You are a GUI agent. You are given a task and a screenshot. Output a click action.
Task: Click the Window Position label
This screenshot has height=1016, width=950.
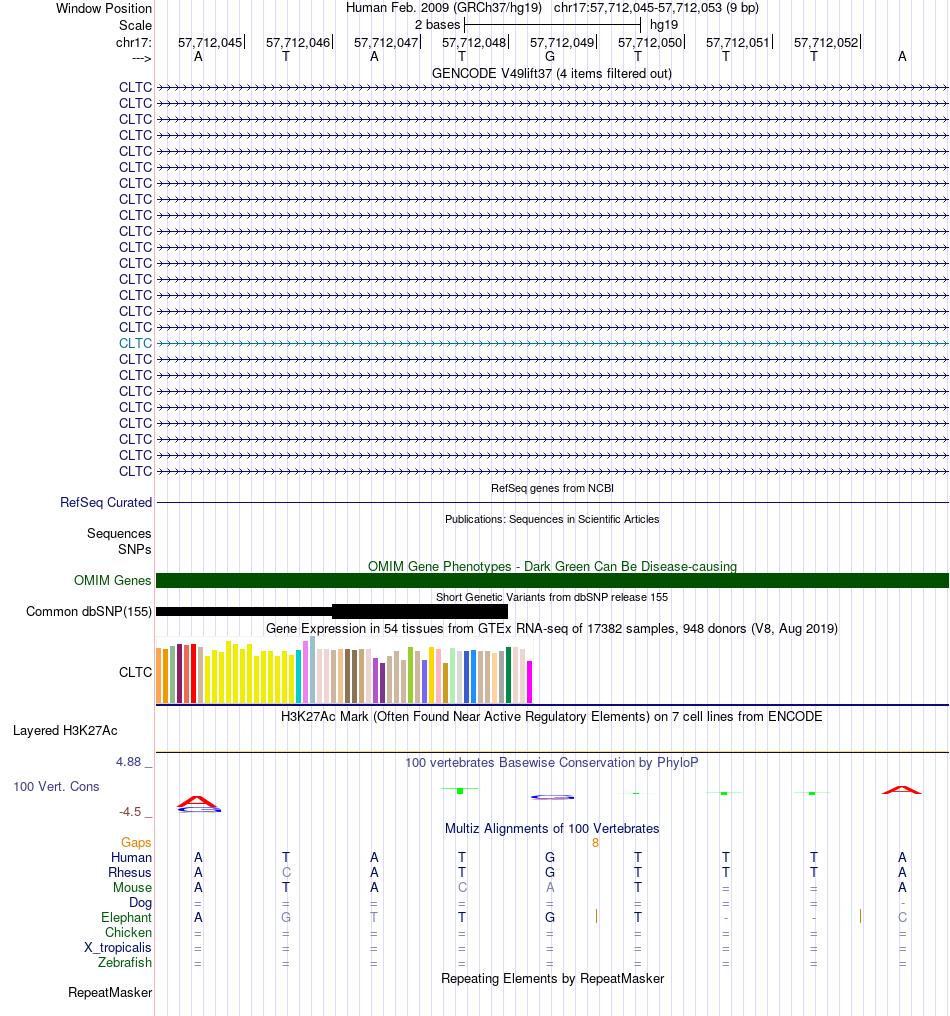[x=104, y=8]
